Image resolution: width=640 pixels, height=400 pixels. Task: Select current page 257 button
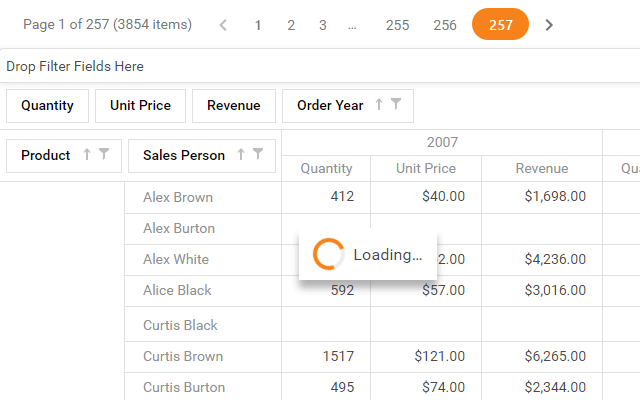point(500,25)
